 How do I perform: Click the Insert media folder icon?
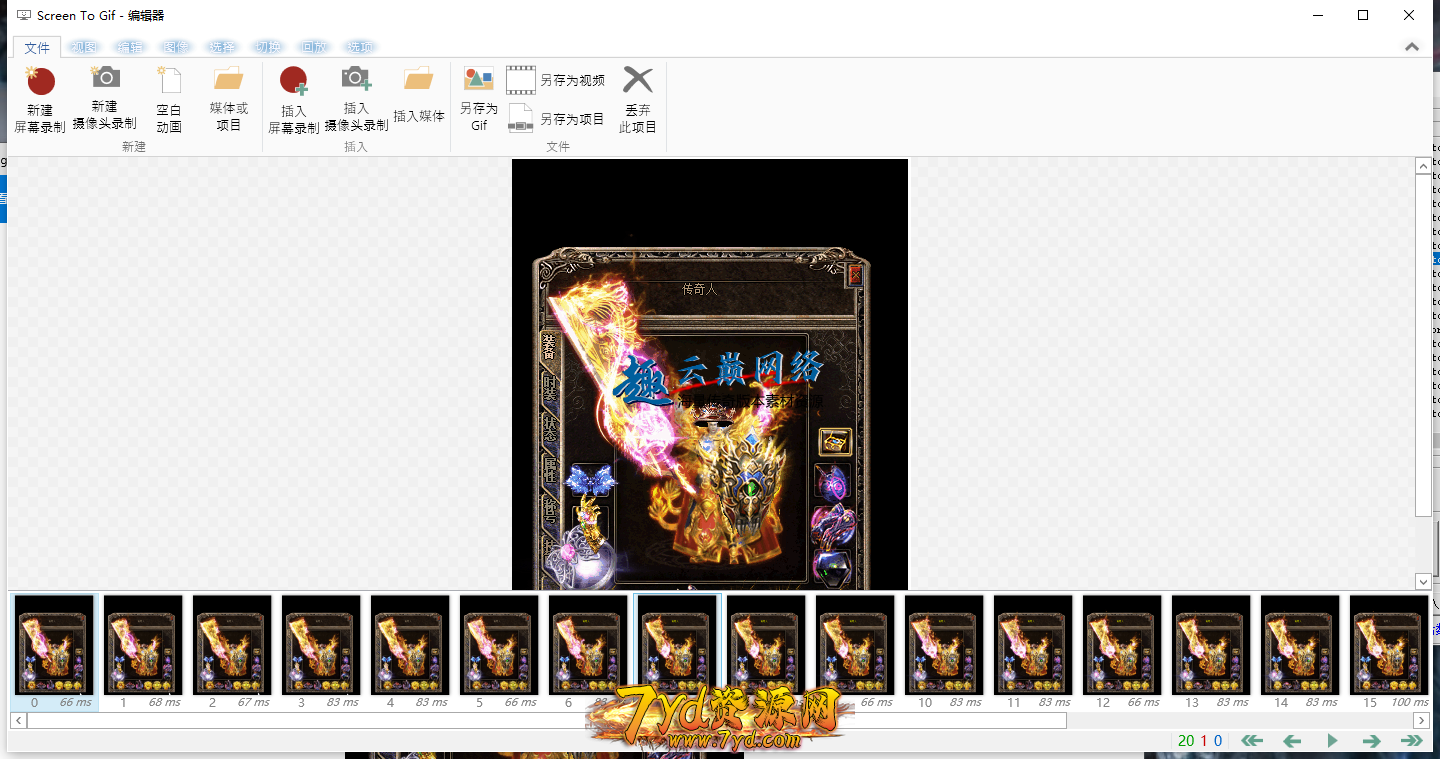click(418, 78)
